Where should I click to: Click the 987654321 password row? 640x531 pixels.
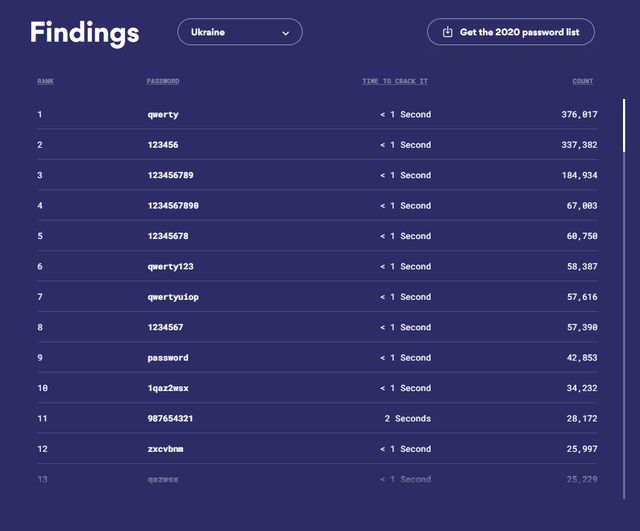(169, 419)
